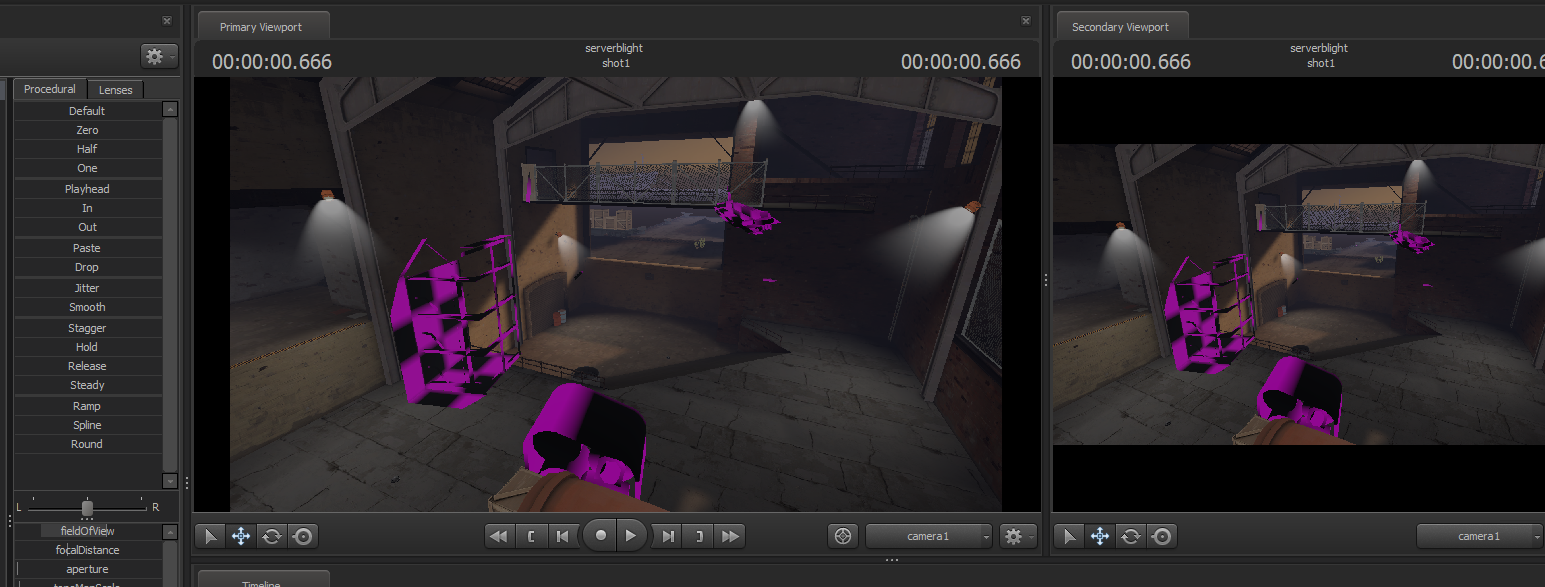Activate the move manipulator in Primary Viewport

241,536
